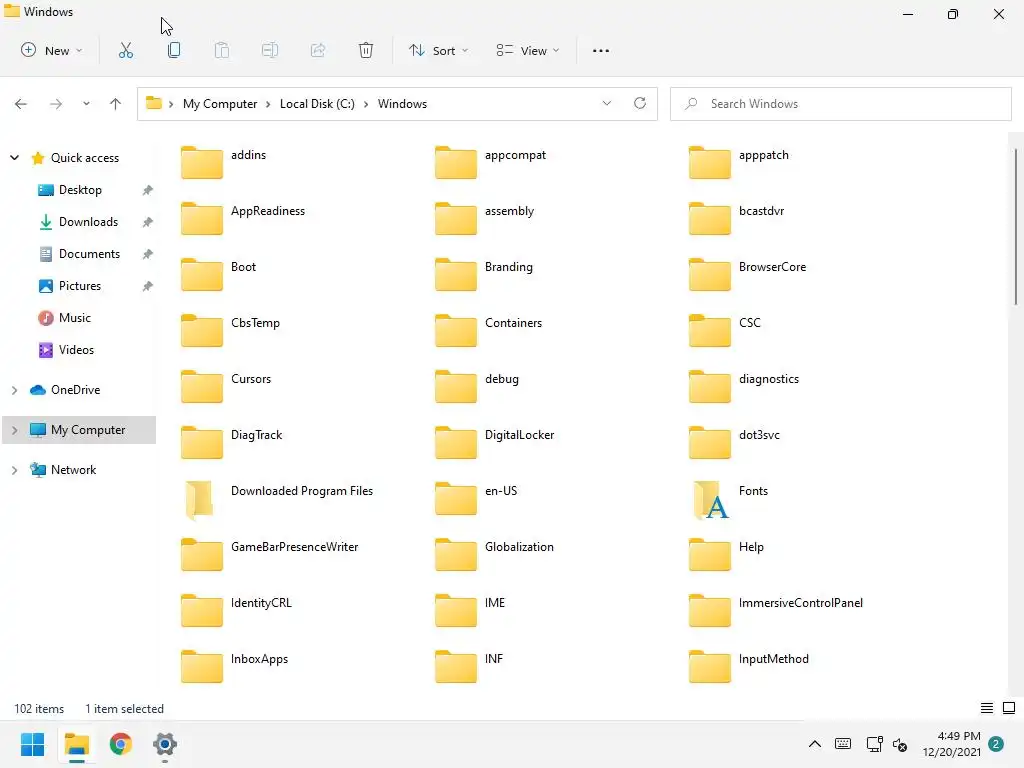Go up one folder level arrow
The height and width of the screenshot is (768, 1024).
pos(116,104)
